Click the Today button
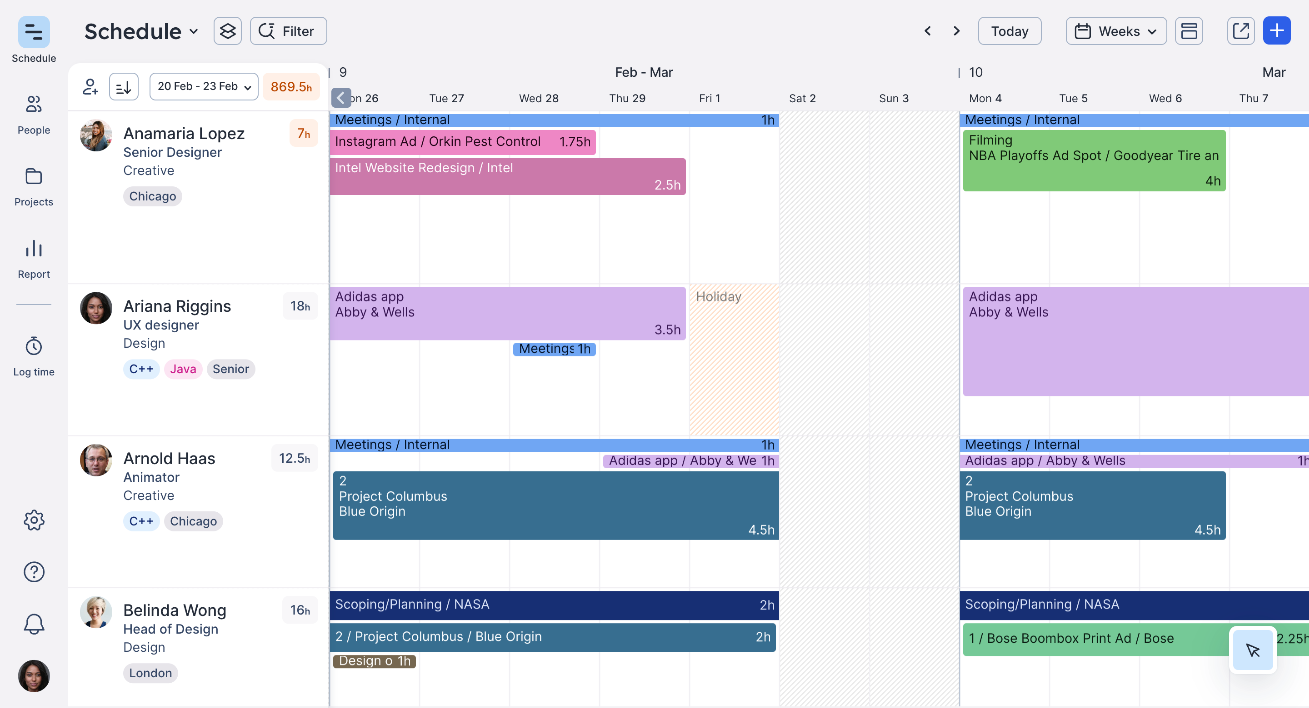The image size is (1309, 708). point(1009,31)
